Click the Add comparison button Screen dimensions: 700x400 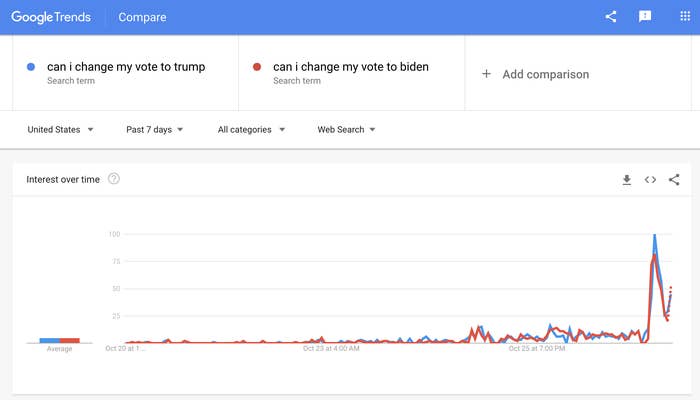click(x=535, y=74)
